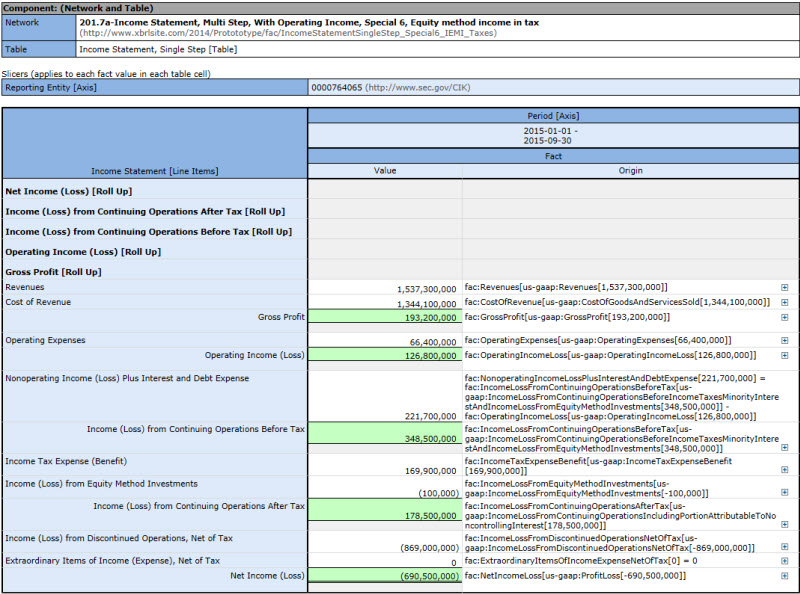Select Income from Continuing Operations Before Tax [Roll Up]

coord(148,232)
